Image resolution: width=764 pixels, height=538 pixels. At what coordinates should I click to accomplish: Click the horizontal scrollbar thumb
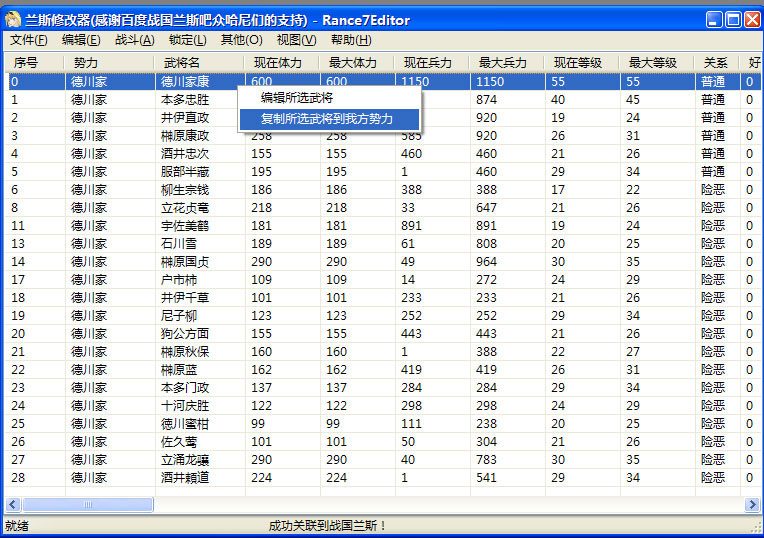point(88,505)
